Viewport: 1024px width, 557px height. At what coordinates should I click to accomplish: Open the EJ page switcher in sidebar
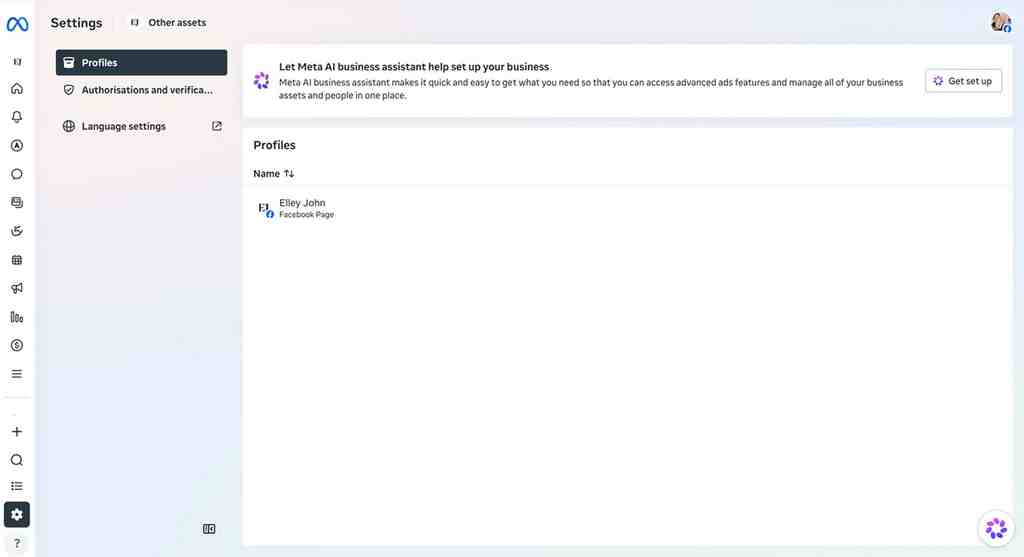coord(17,62)
